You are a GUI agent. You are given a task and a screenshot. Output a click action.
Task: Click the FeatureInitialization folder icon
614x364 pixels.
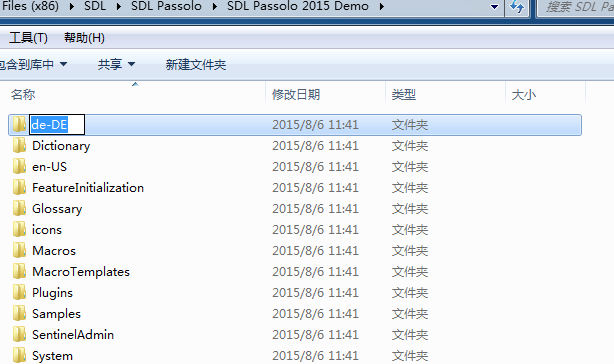click(x=19, y=187)
